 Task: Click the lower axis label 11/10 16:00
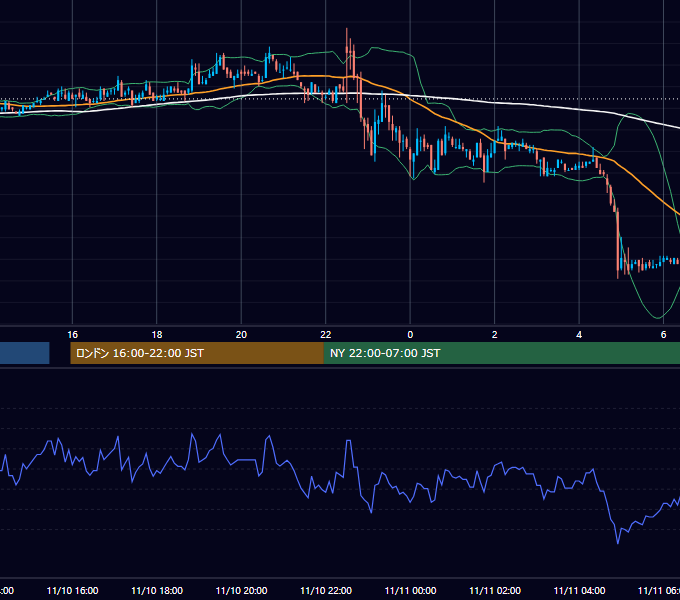point(72,590)
